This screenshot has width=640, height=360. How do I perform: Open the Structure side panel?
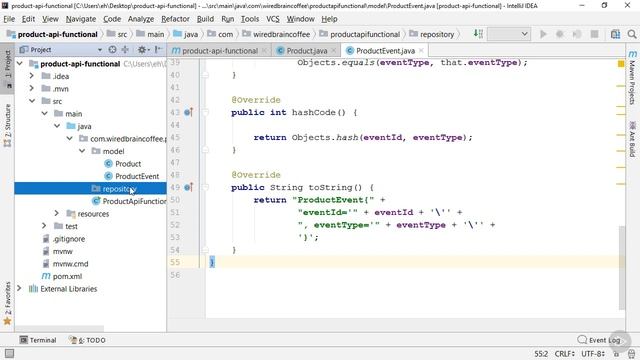click(7, 125)
